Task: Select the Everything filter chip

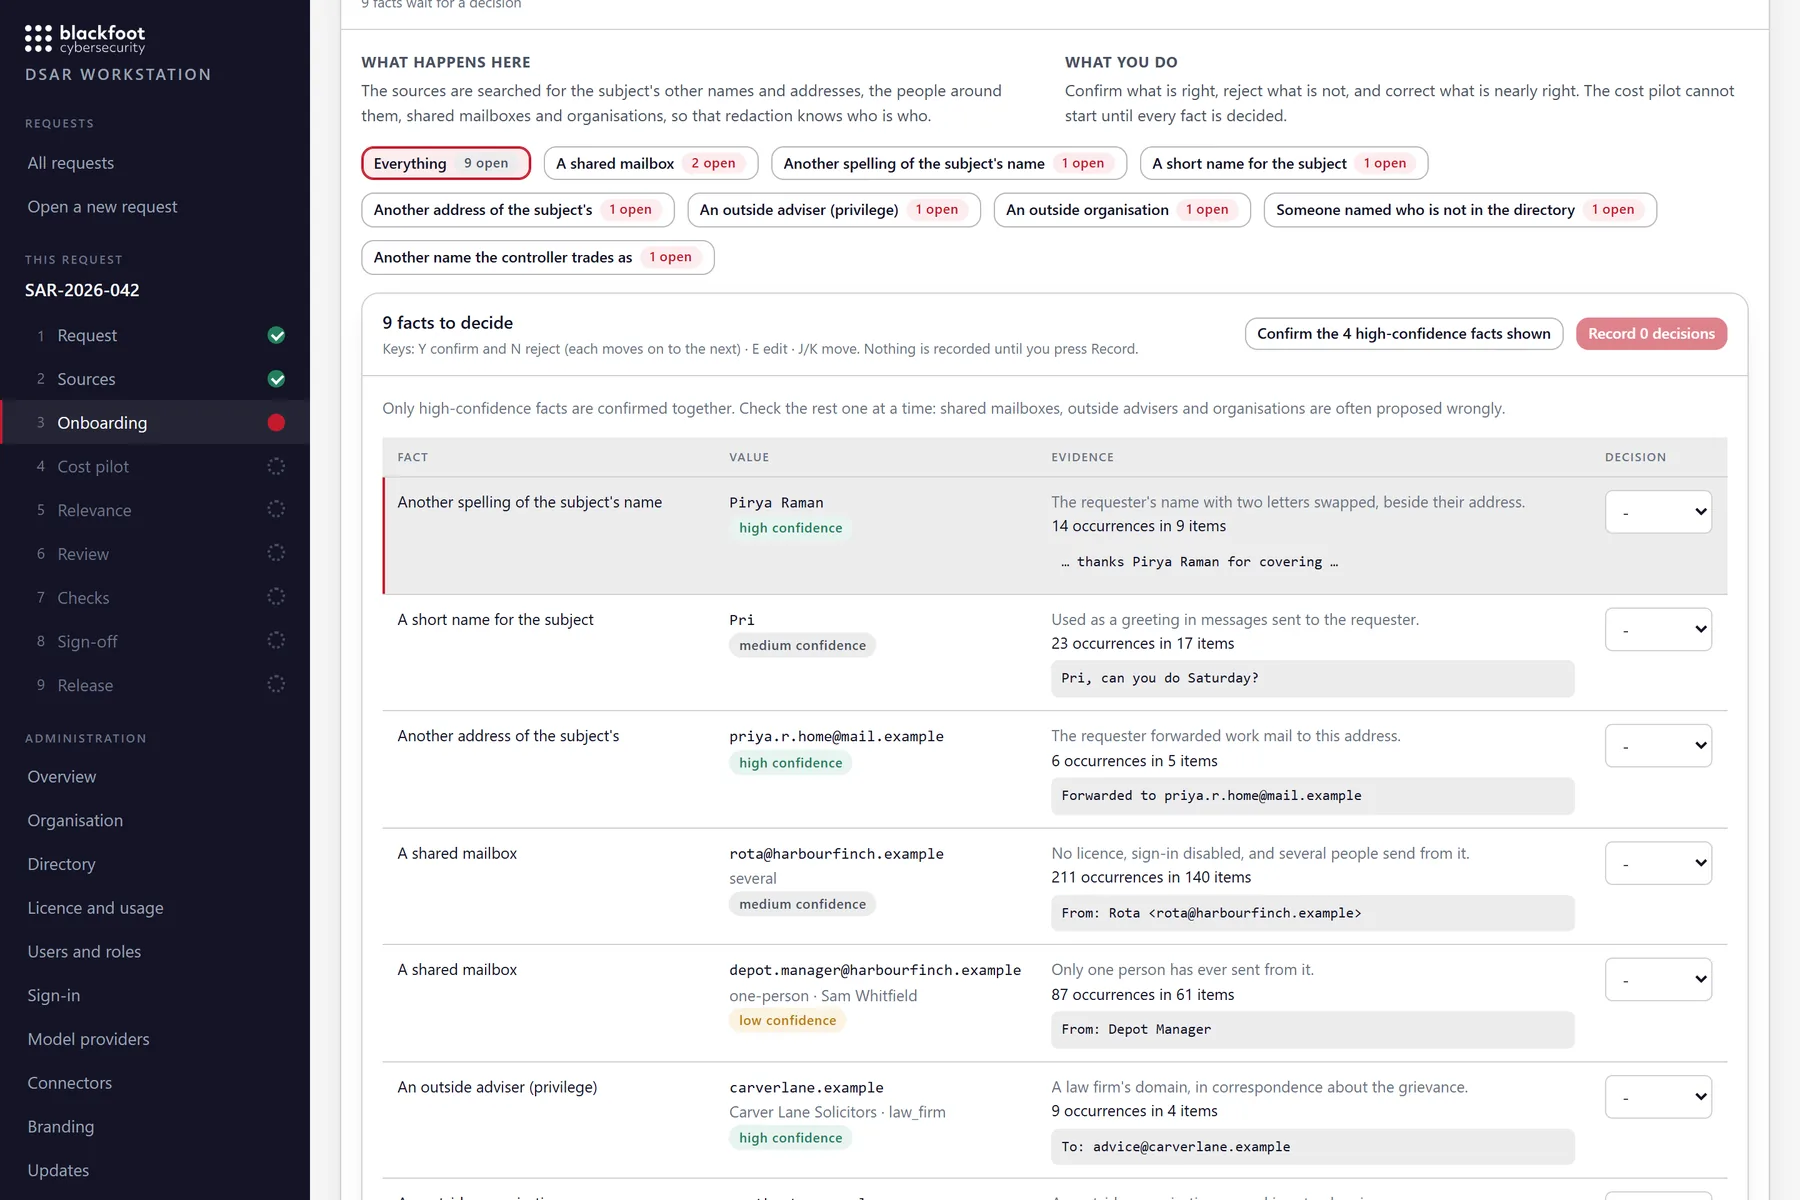Action: [446, 163]
